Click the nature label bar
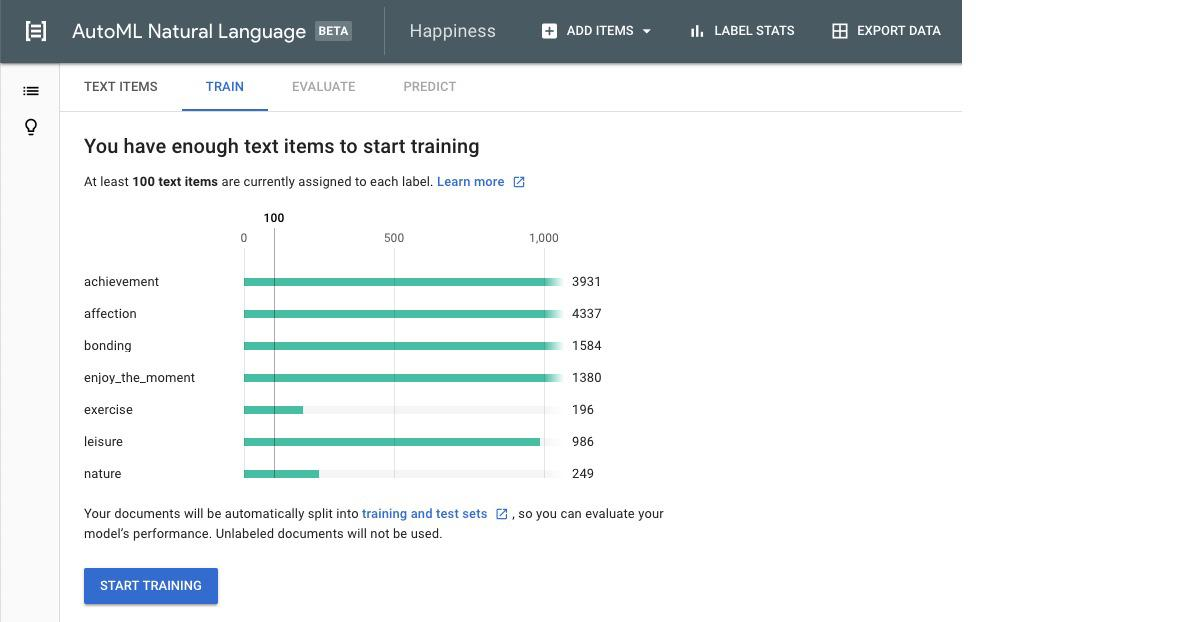The image size is (1200, 622). click(x=281, y=474)
